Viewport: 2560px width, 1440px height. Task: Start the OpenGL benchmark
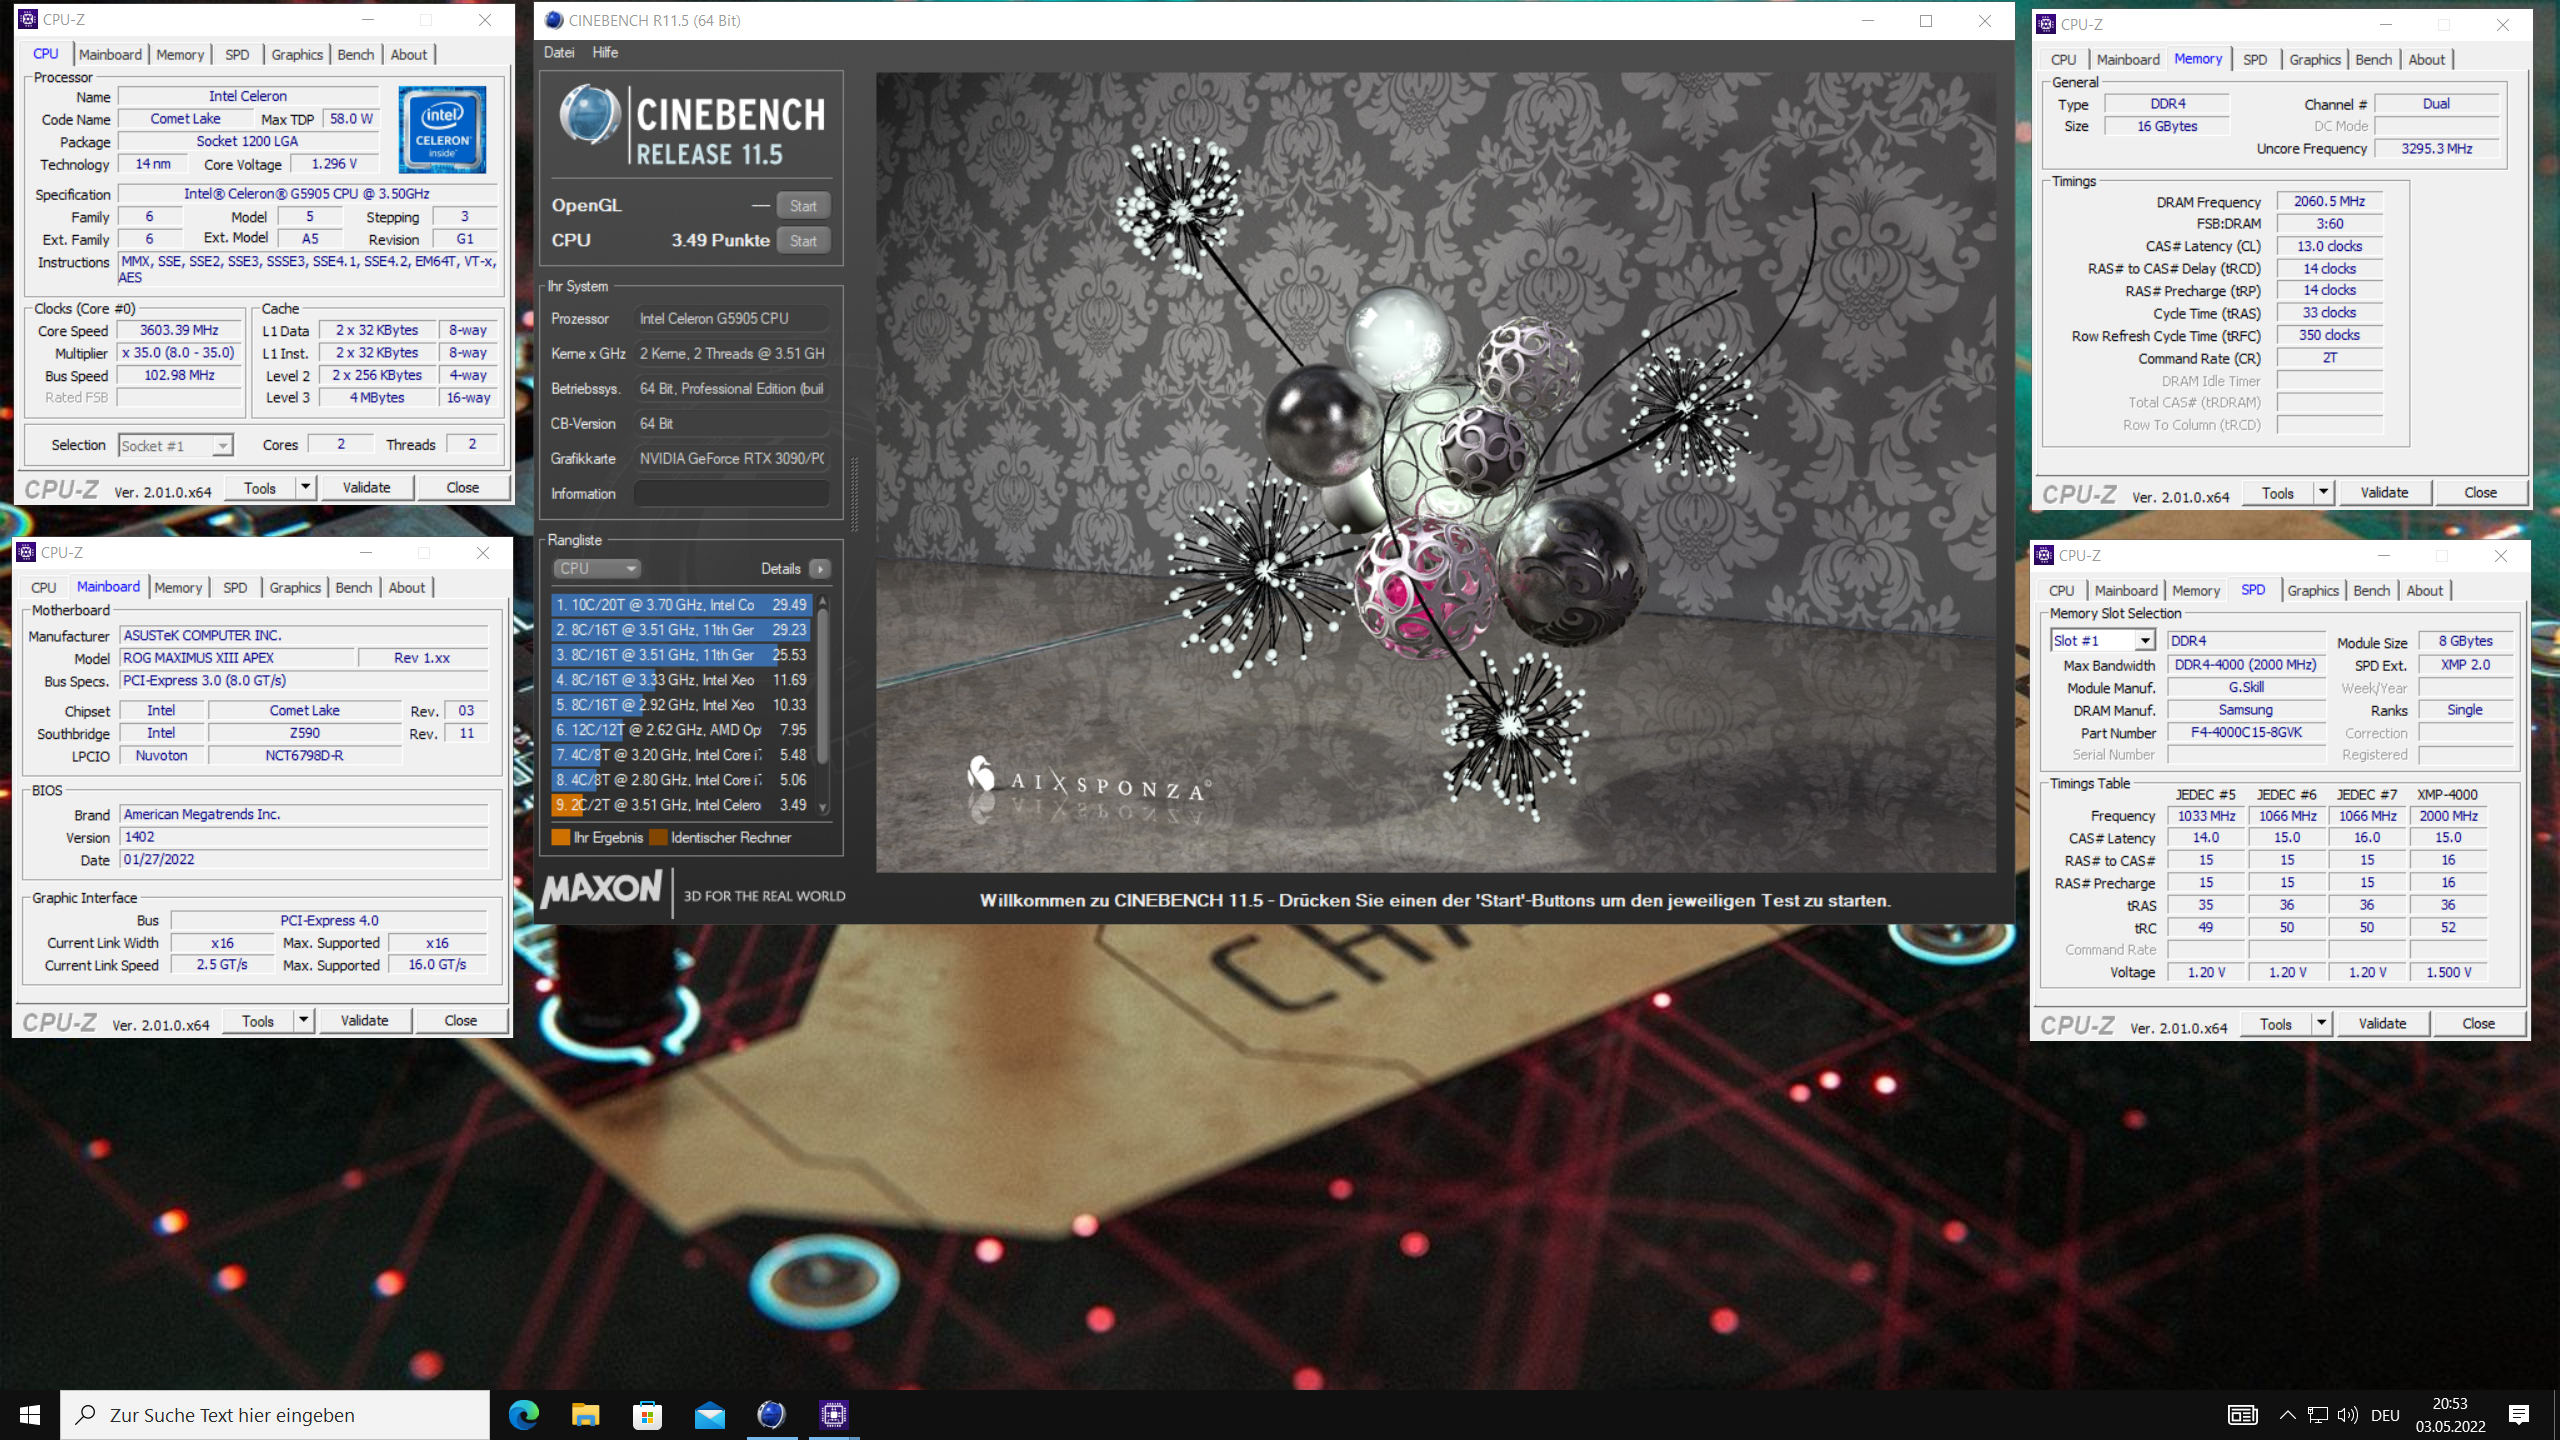(x=803, y=205)
